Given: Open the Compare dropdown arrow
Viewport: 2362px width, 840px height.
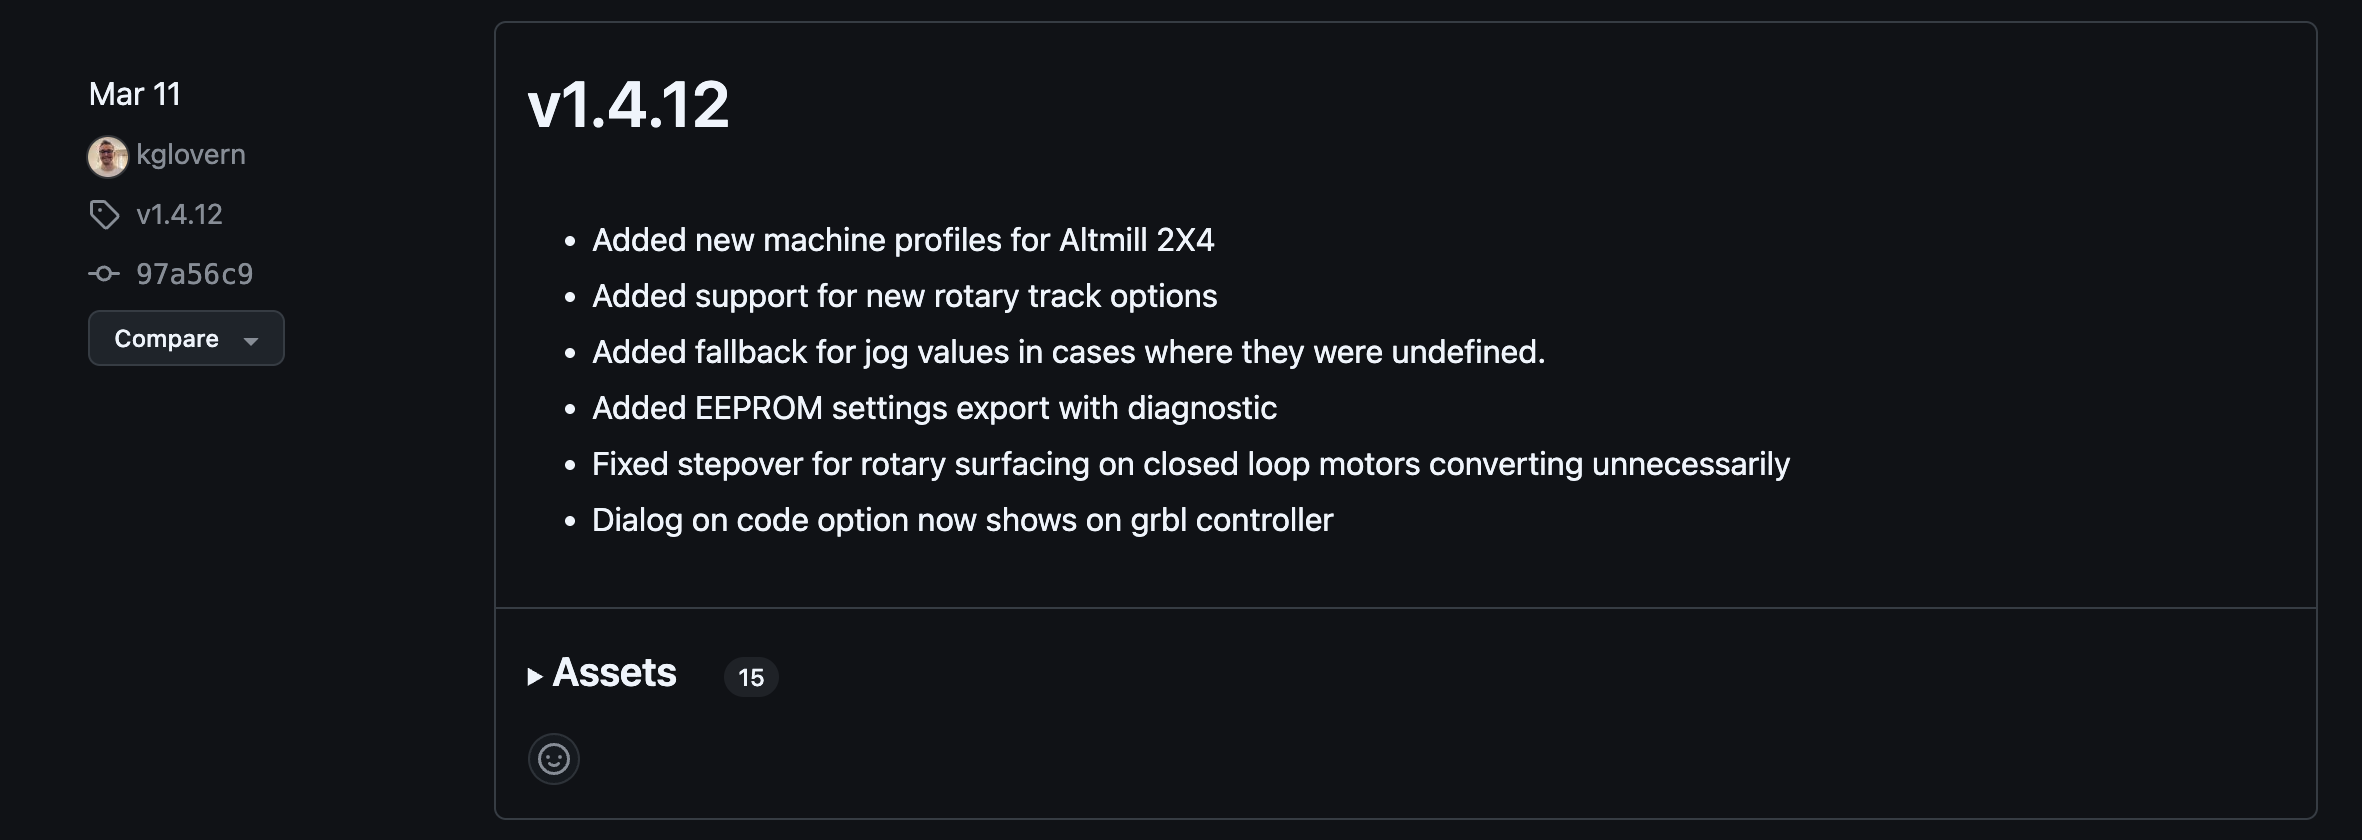Looking at the screenshot, I should pyautogui.click(x=250, y=340).
